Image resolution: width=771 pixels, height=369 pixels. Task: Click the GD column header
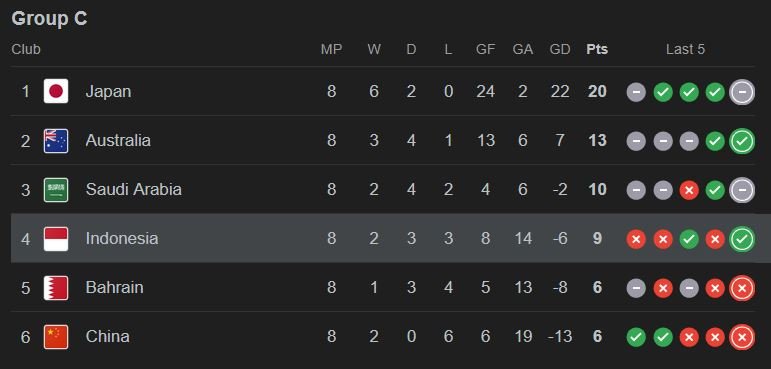tap(560, 49)
